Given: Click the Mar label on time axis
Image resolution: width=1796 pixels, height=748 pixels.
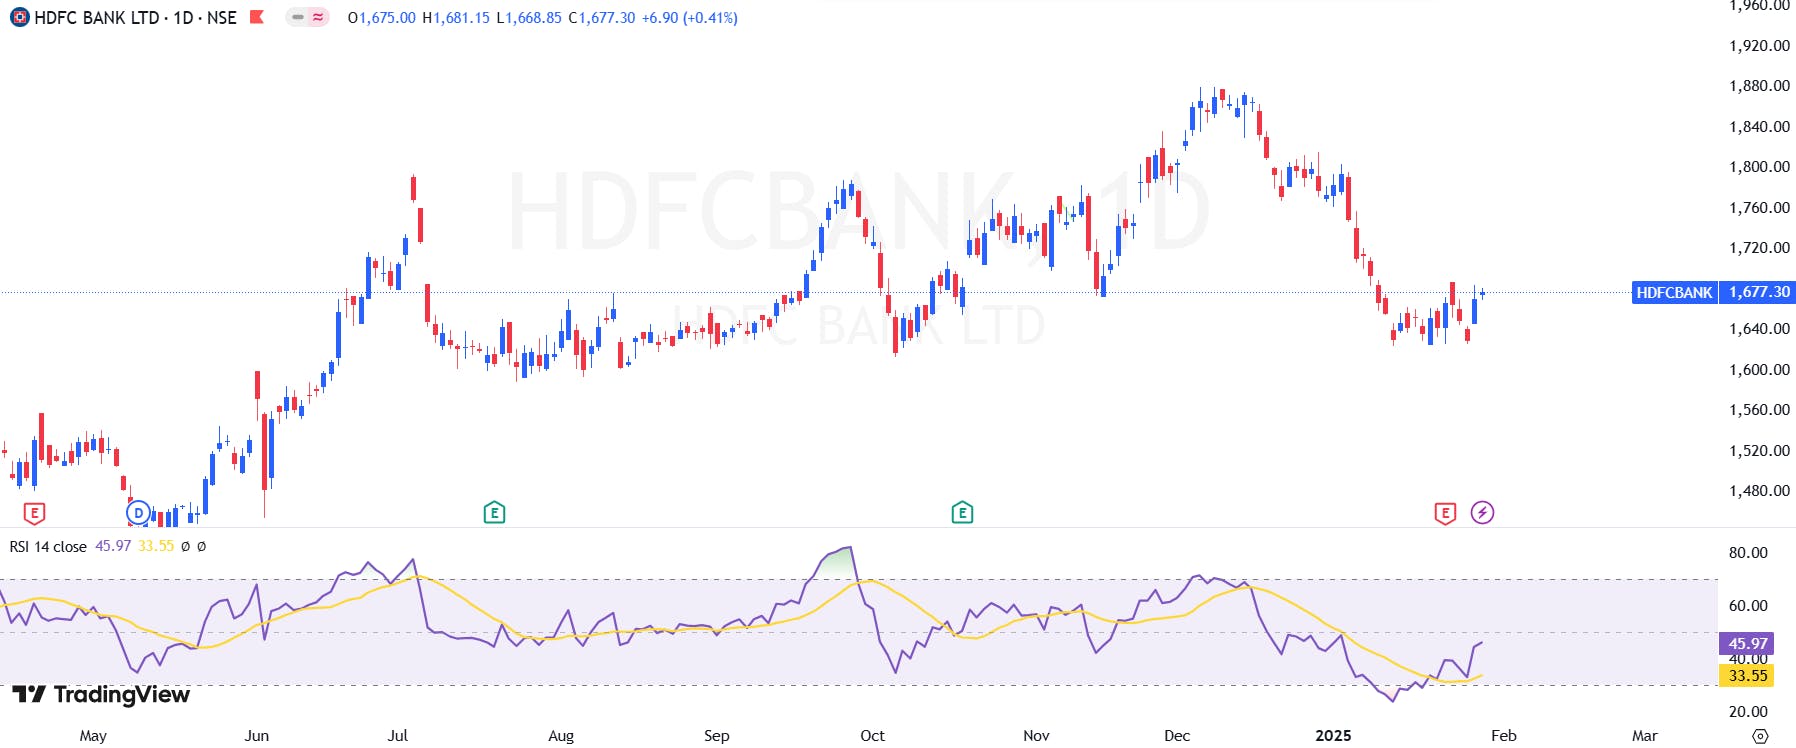Looking at the screenshot, I should (x=1645, y=736).
